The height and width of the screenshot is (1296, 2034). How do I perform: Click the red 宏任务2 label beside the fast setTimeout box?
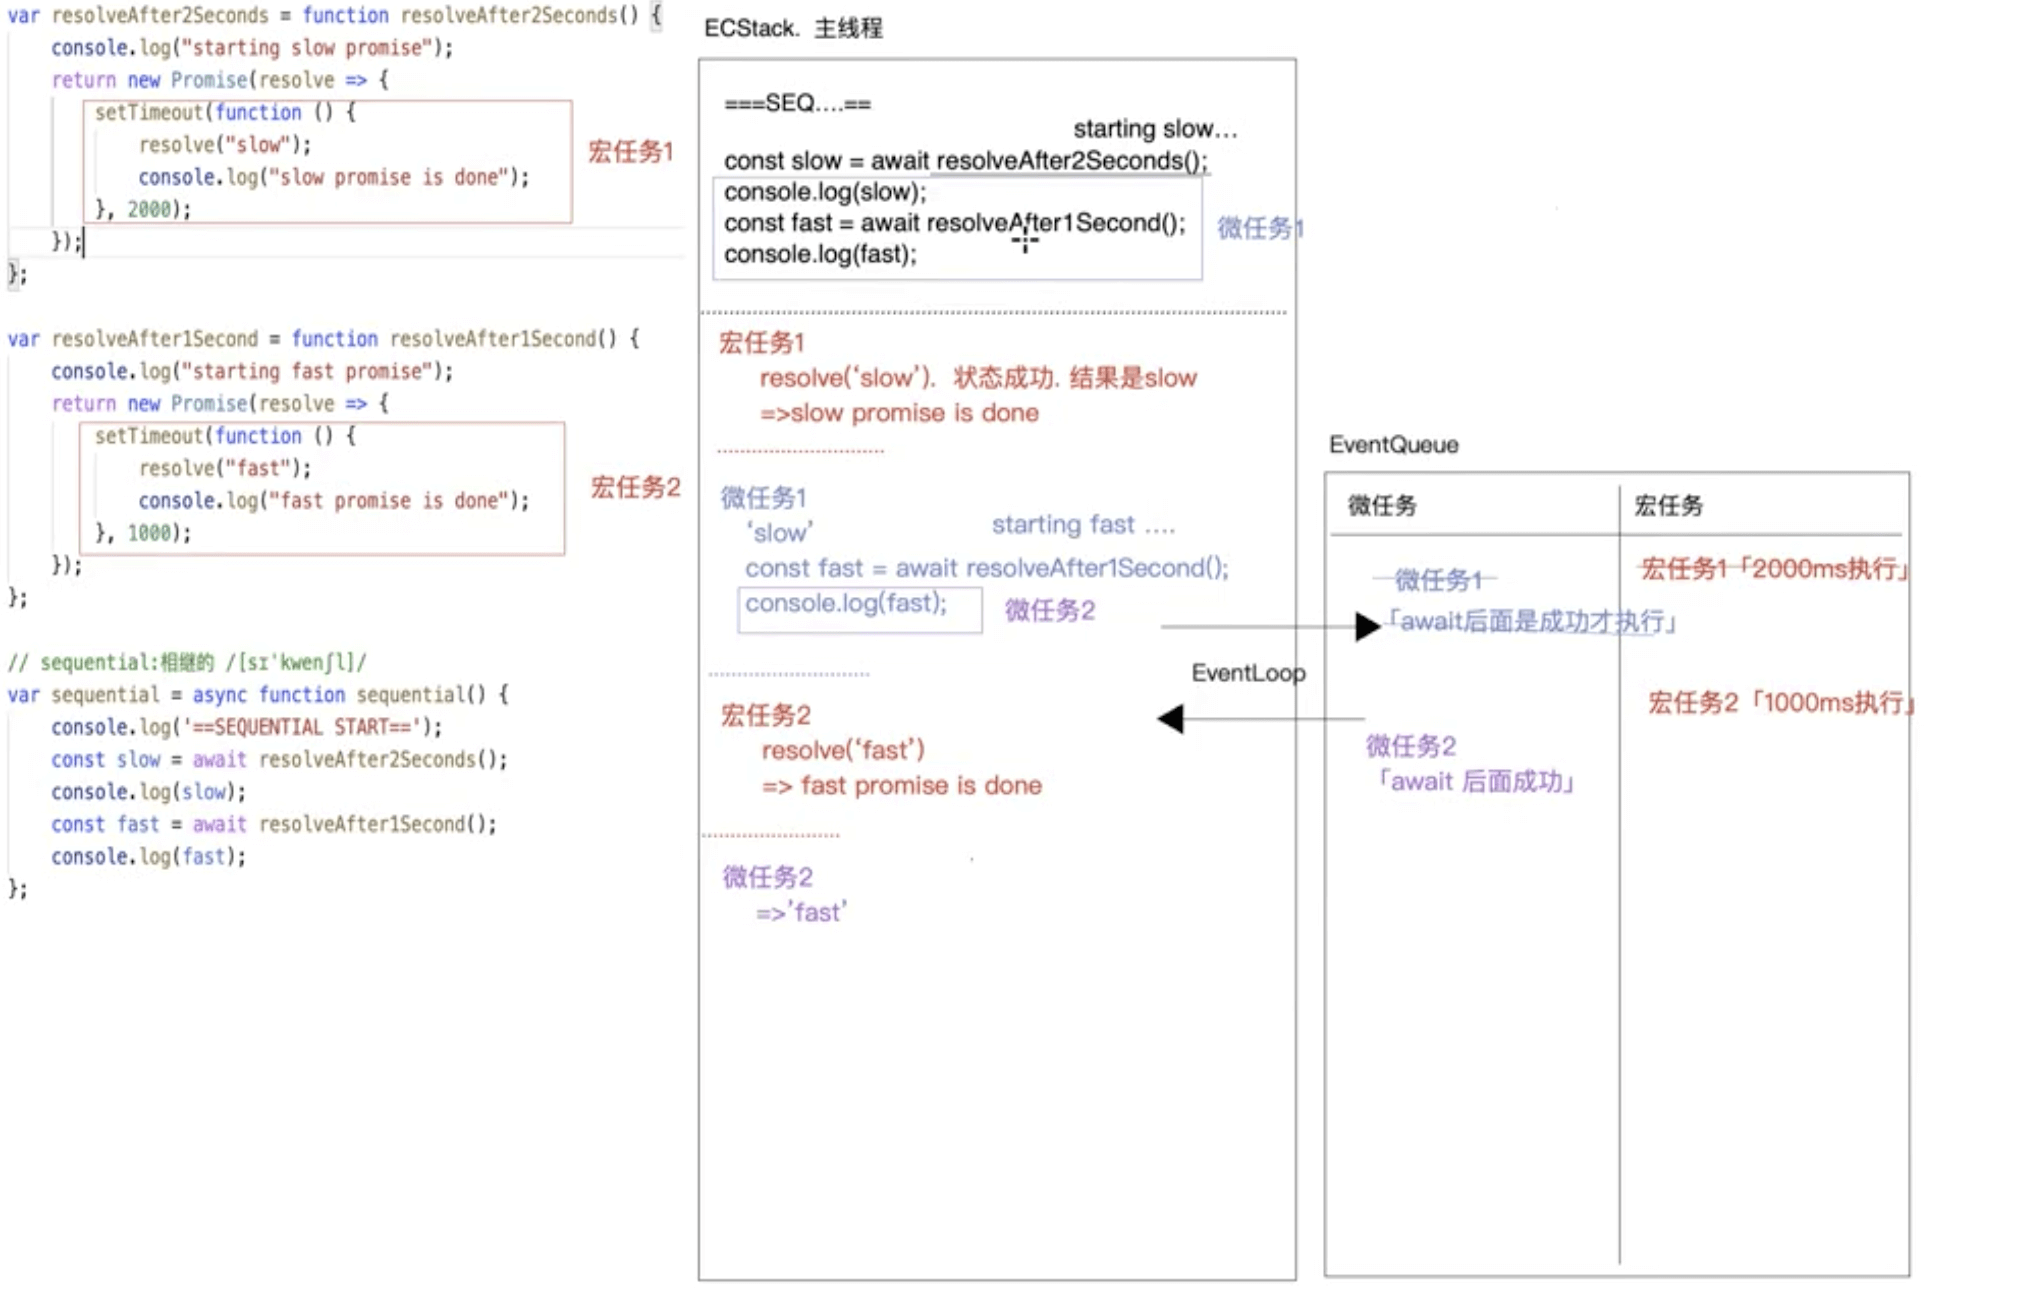pos(635,487)
